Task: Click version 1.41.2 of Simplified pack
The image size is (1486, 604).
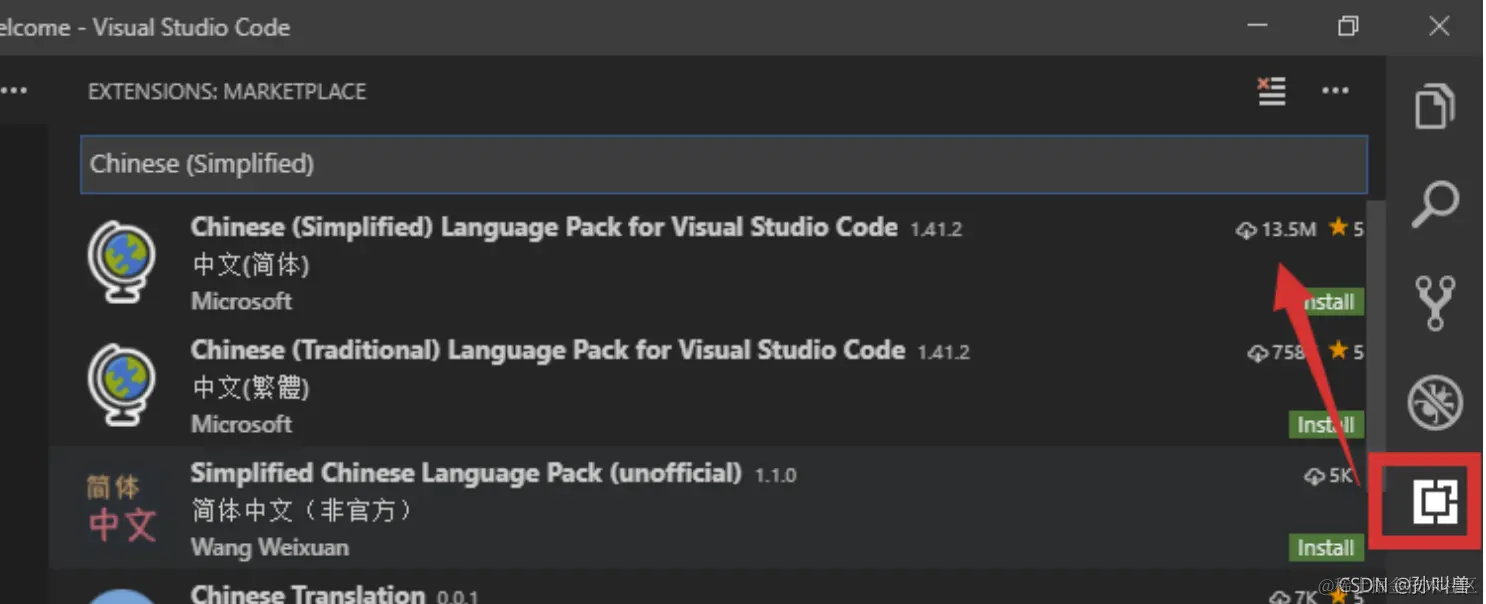Action: tap(936, 230)
